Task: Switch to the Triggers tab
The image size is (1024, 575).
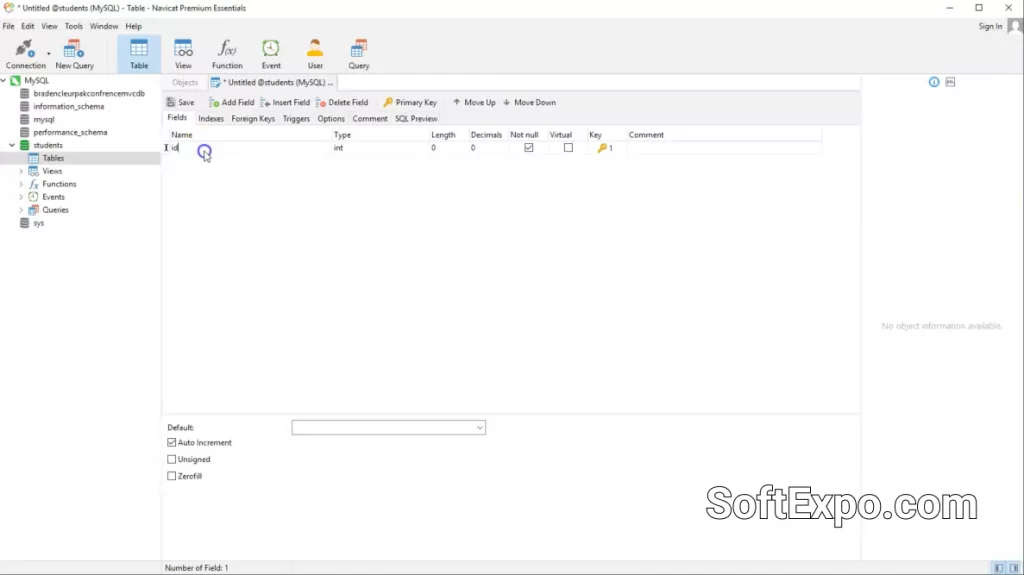Action: click(296, 119)
